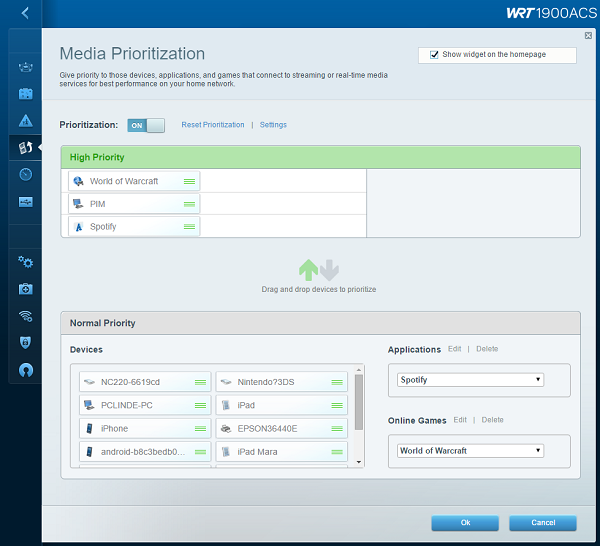Select the NC220-6619cd device entry
The width and height of the screenshot is (600, 546).
point(145,382)
